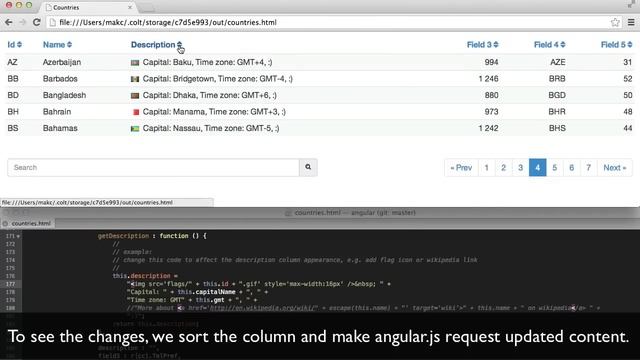Viewport: 640px width, 360px height.
Task: Click the search magnifier button
Action: coord(308,167)
